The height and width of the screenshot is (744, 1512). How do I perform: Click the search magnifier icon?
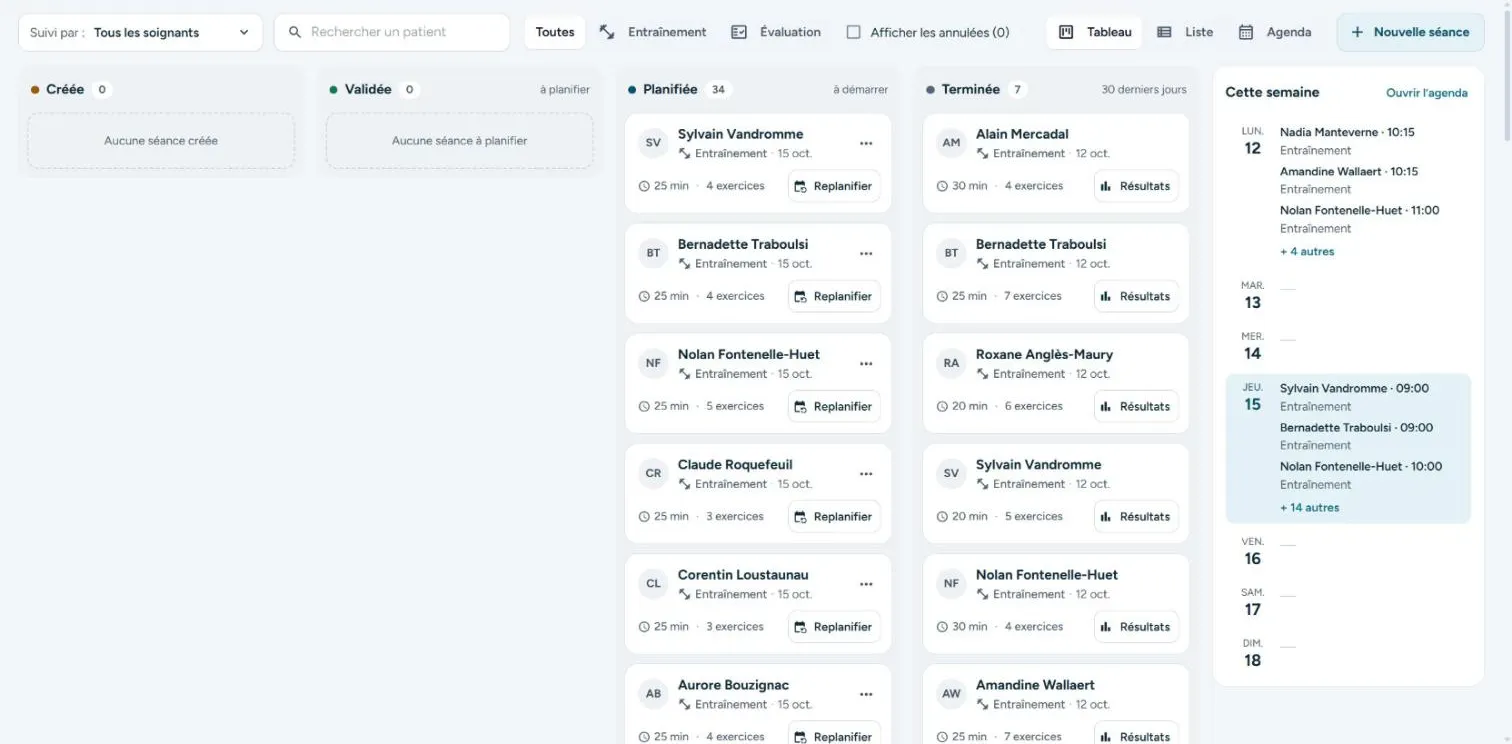pos(295,32)
